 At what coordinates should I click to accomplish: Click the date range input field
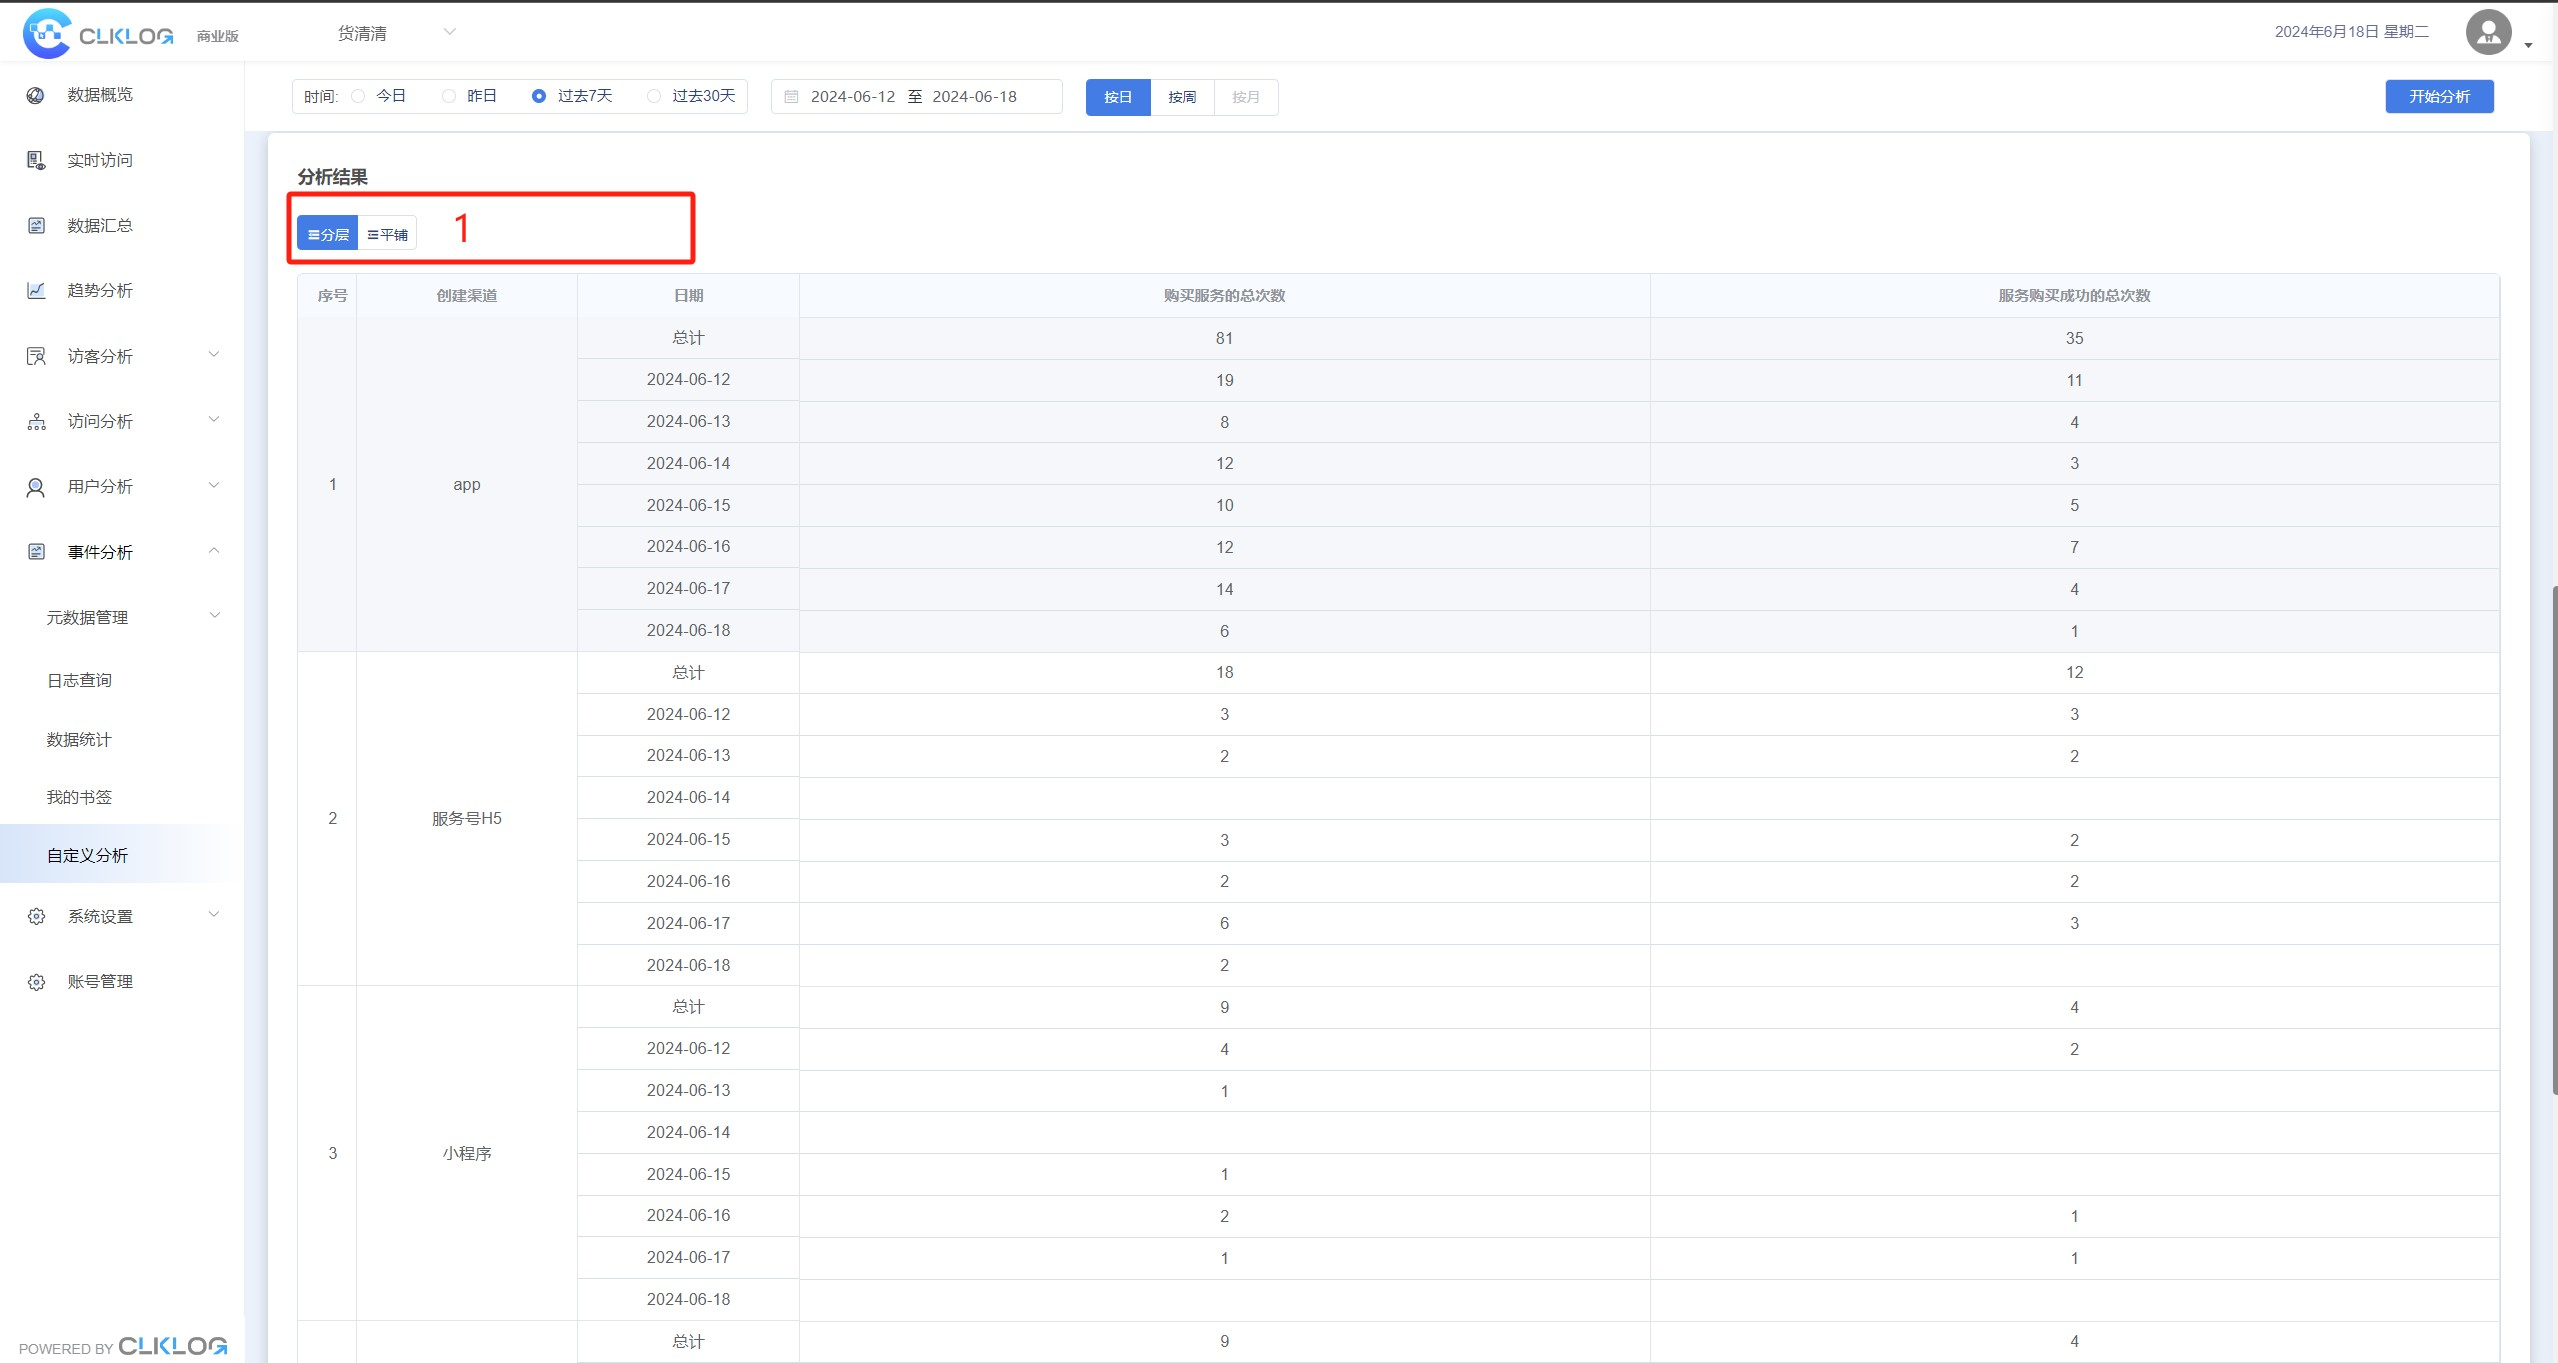(x=915, y=97)
